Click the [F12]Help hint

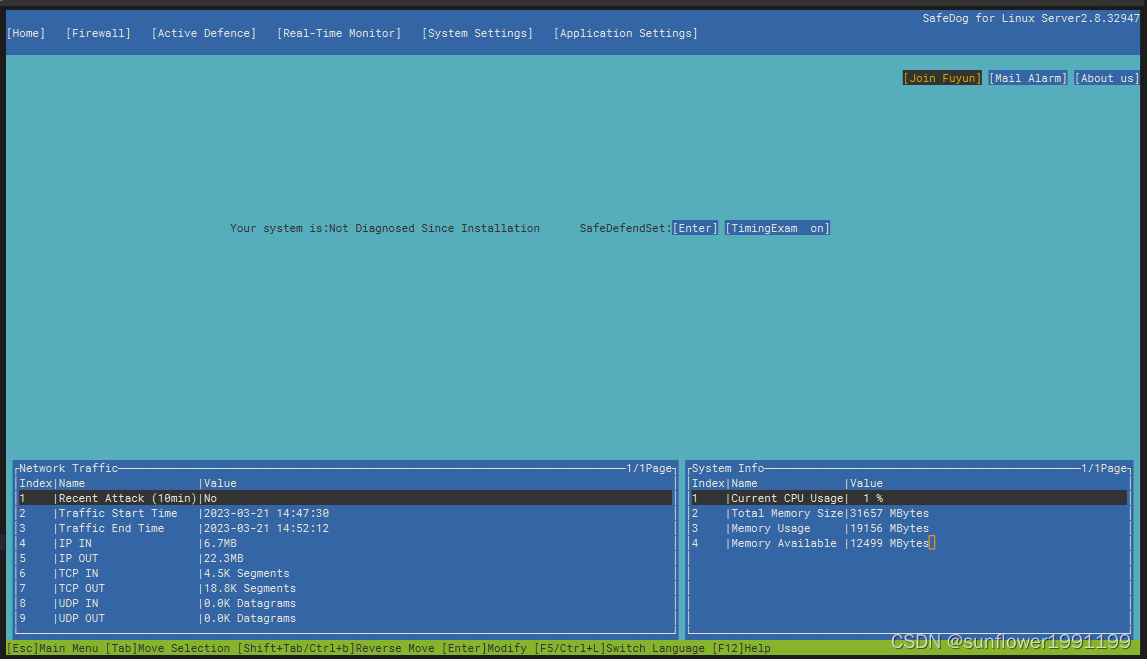point(741,648)
